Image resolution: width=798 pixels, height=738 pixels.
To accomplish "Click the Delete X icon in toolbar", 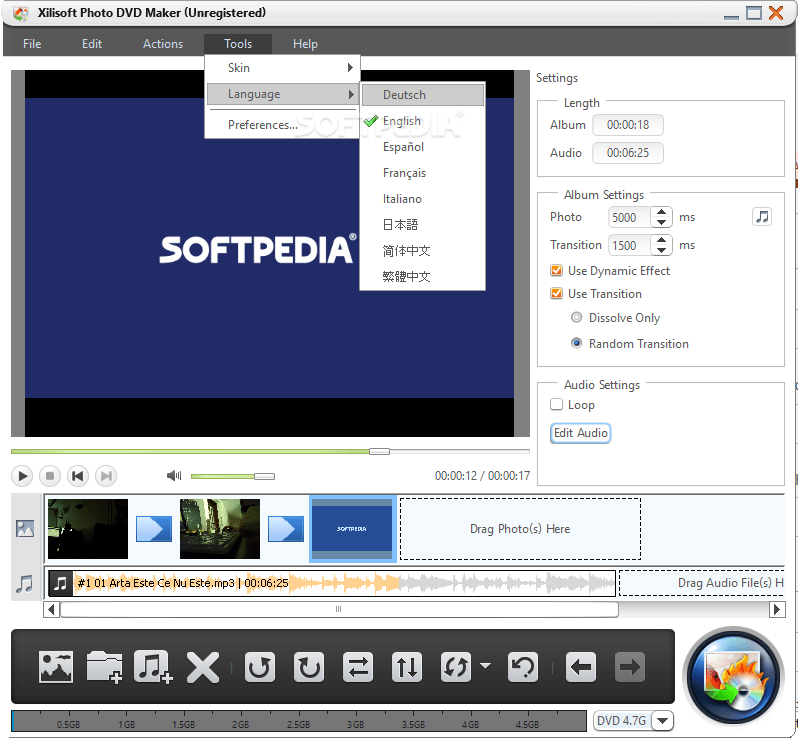I will coord(203,667).
